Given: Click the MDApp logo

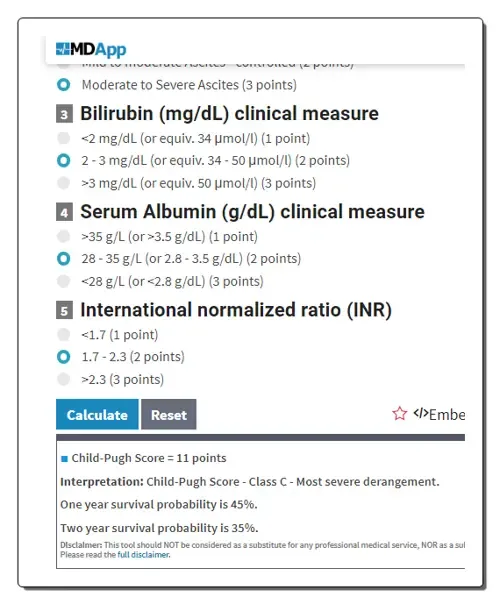Looking at the screenshot, I should (x=91, y=49).
